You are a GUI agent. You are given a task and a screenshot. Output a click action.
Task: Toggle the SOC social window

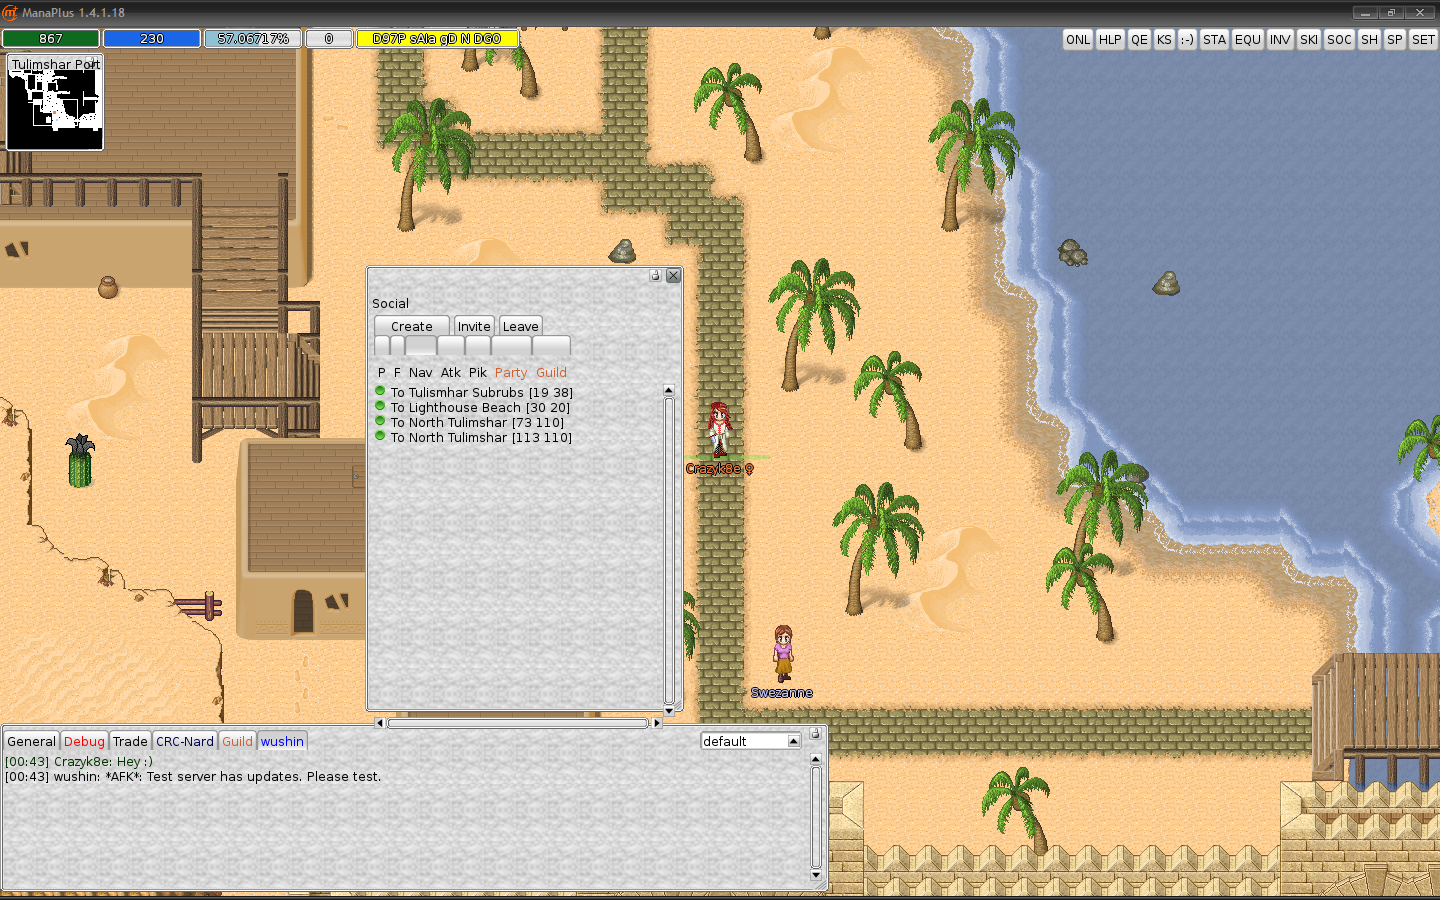(1339, 39)
